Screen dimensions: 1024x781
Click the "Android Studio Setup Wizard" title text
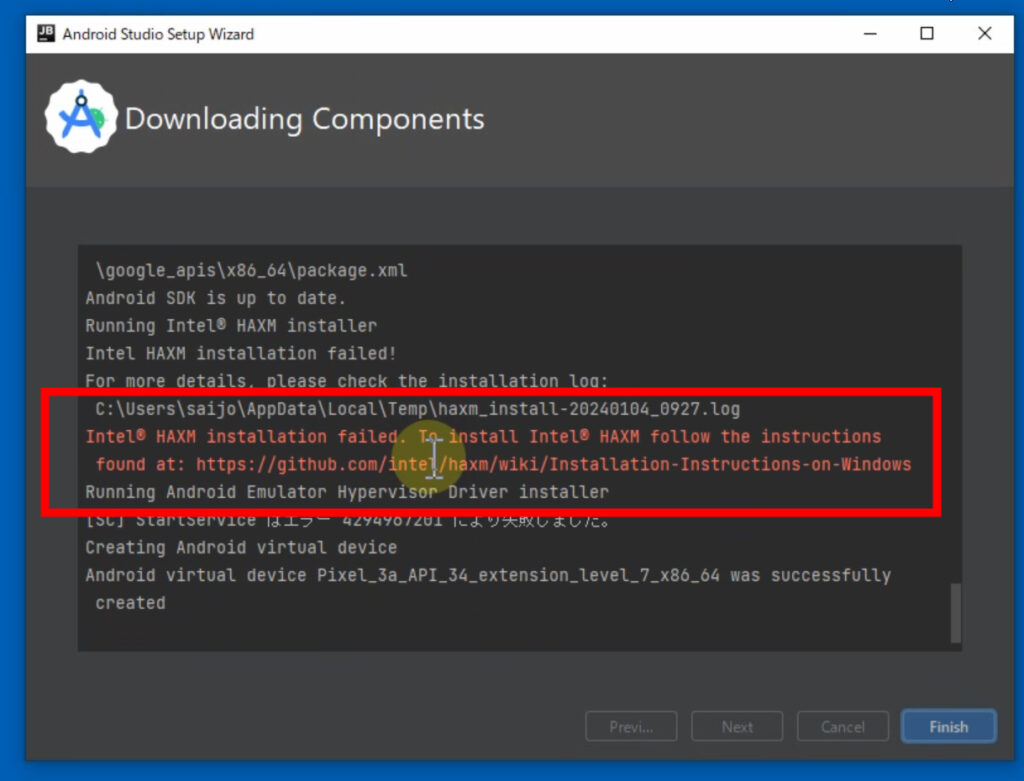[158, 34]
